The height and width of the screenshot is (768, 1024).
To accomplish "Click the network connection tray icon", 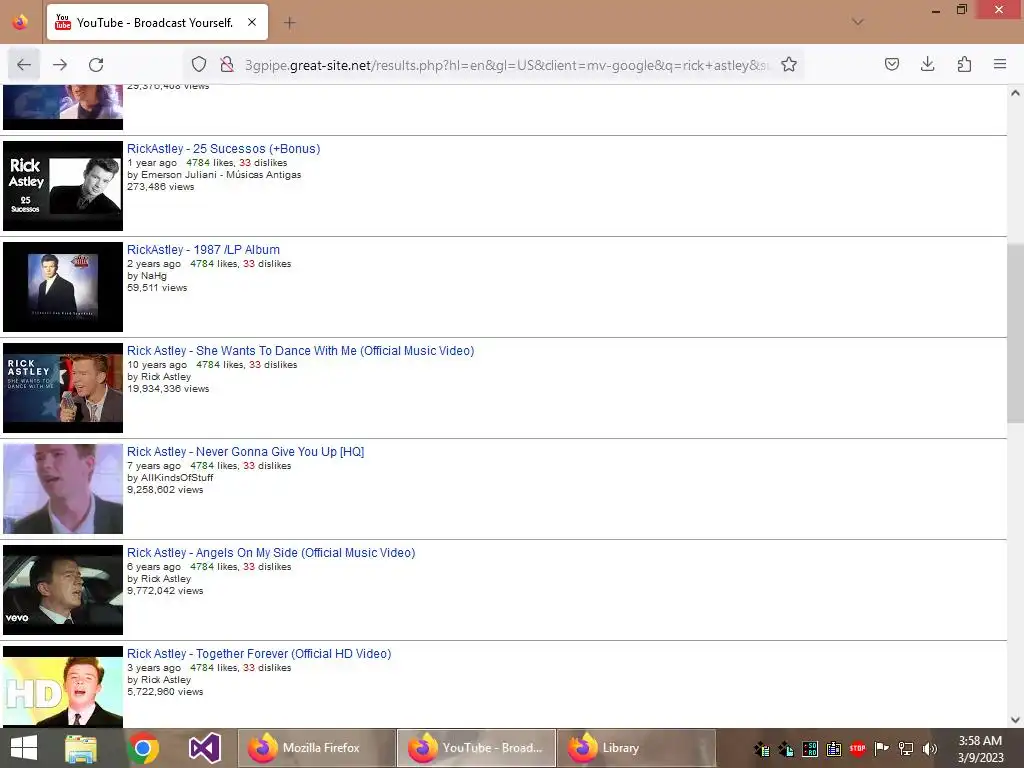I will tap(906, 748).
